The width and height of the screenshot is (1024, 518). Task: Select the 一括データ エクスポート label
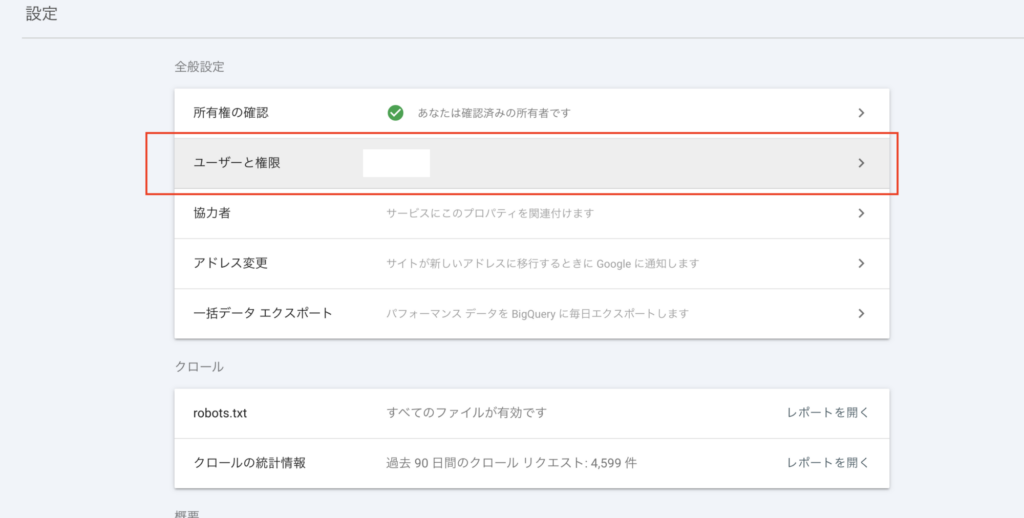[x=263, y=313]
